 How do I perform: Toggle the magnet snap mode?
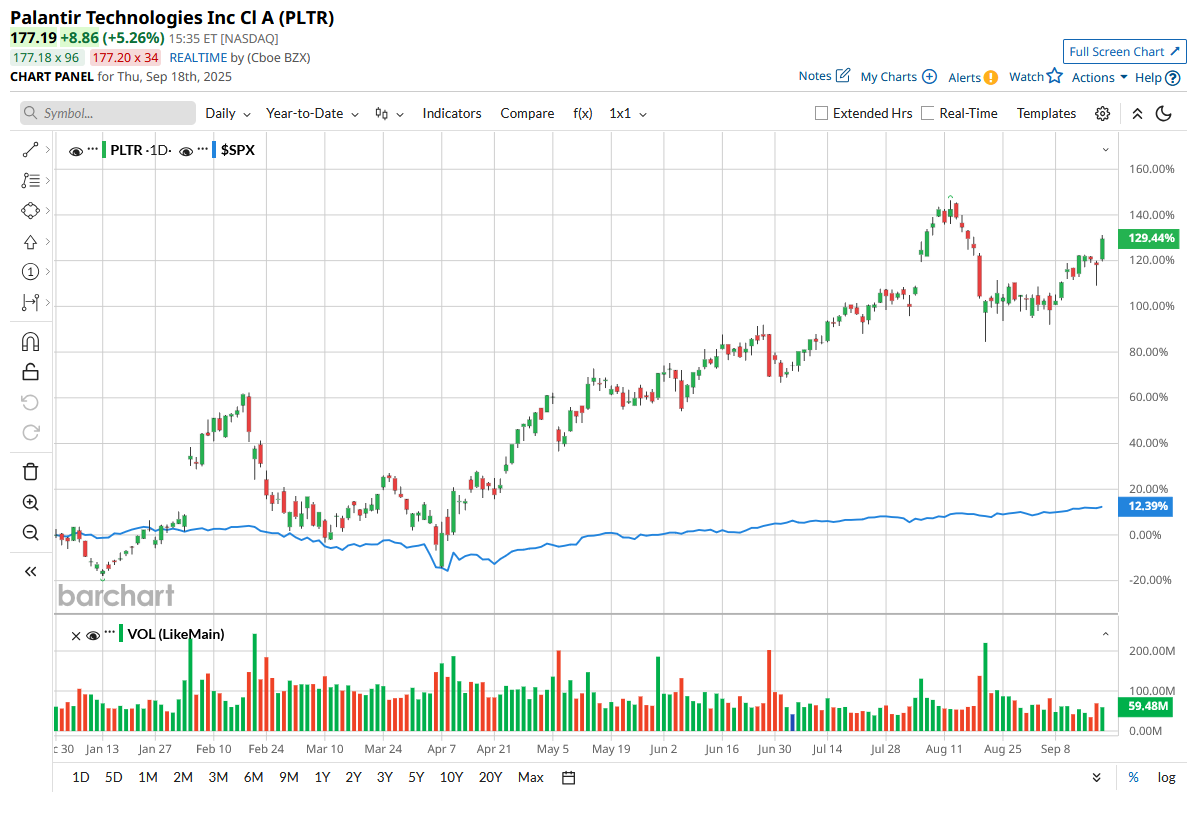(x=30, y=342)
